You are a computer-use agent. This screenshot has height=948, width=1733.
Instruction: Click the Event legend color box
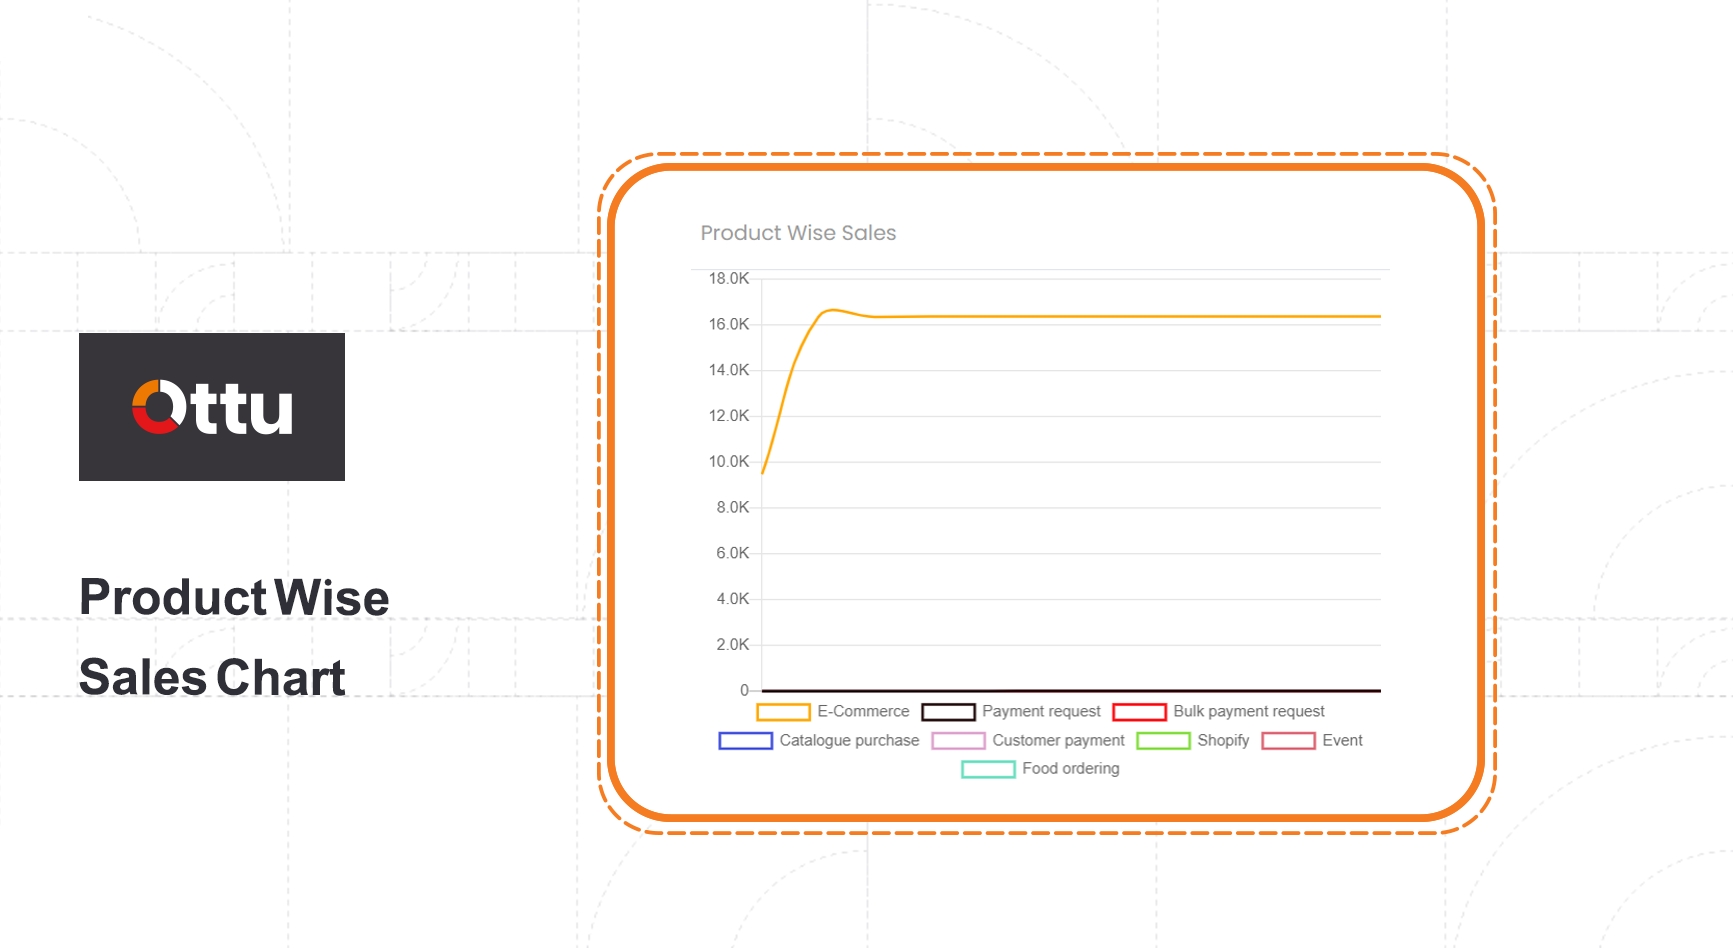(1288, 741)
